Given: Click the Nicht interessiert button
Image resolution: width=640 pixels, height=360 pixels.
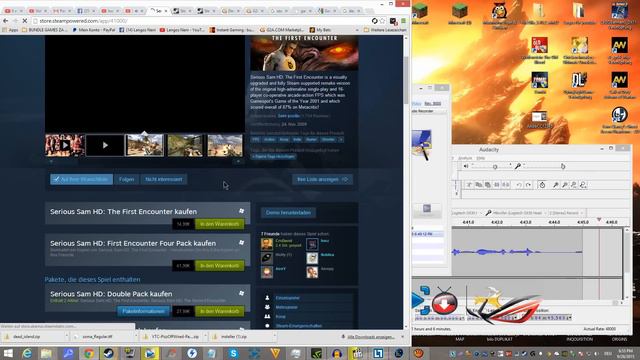Looking at the screenshot, I should tap(164, 179).
